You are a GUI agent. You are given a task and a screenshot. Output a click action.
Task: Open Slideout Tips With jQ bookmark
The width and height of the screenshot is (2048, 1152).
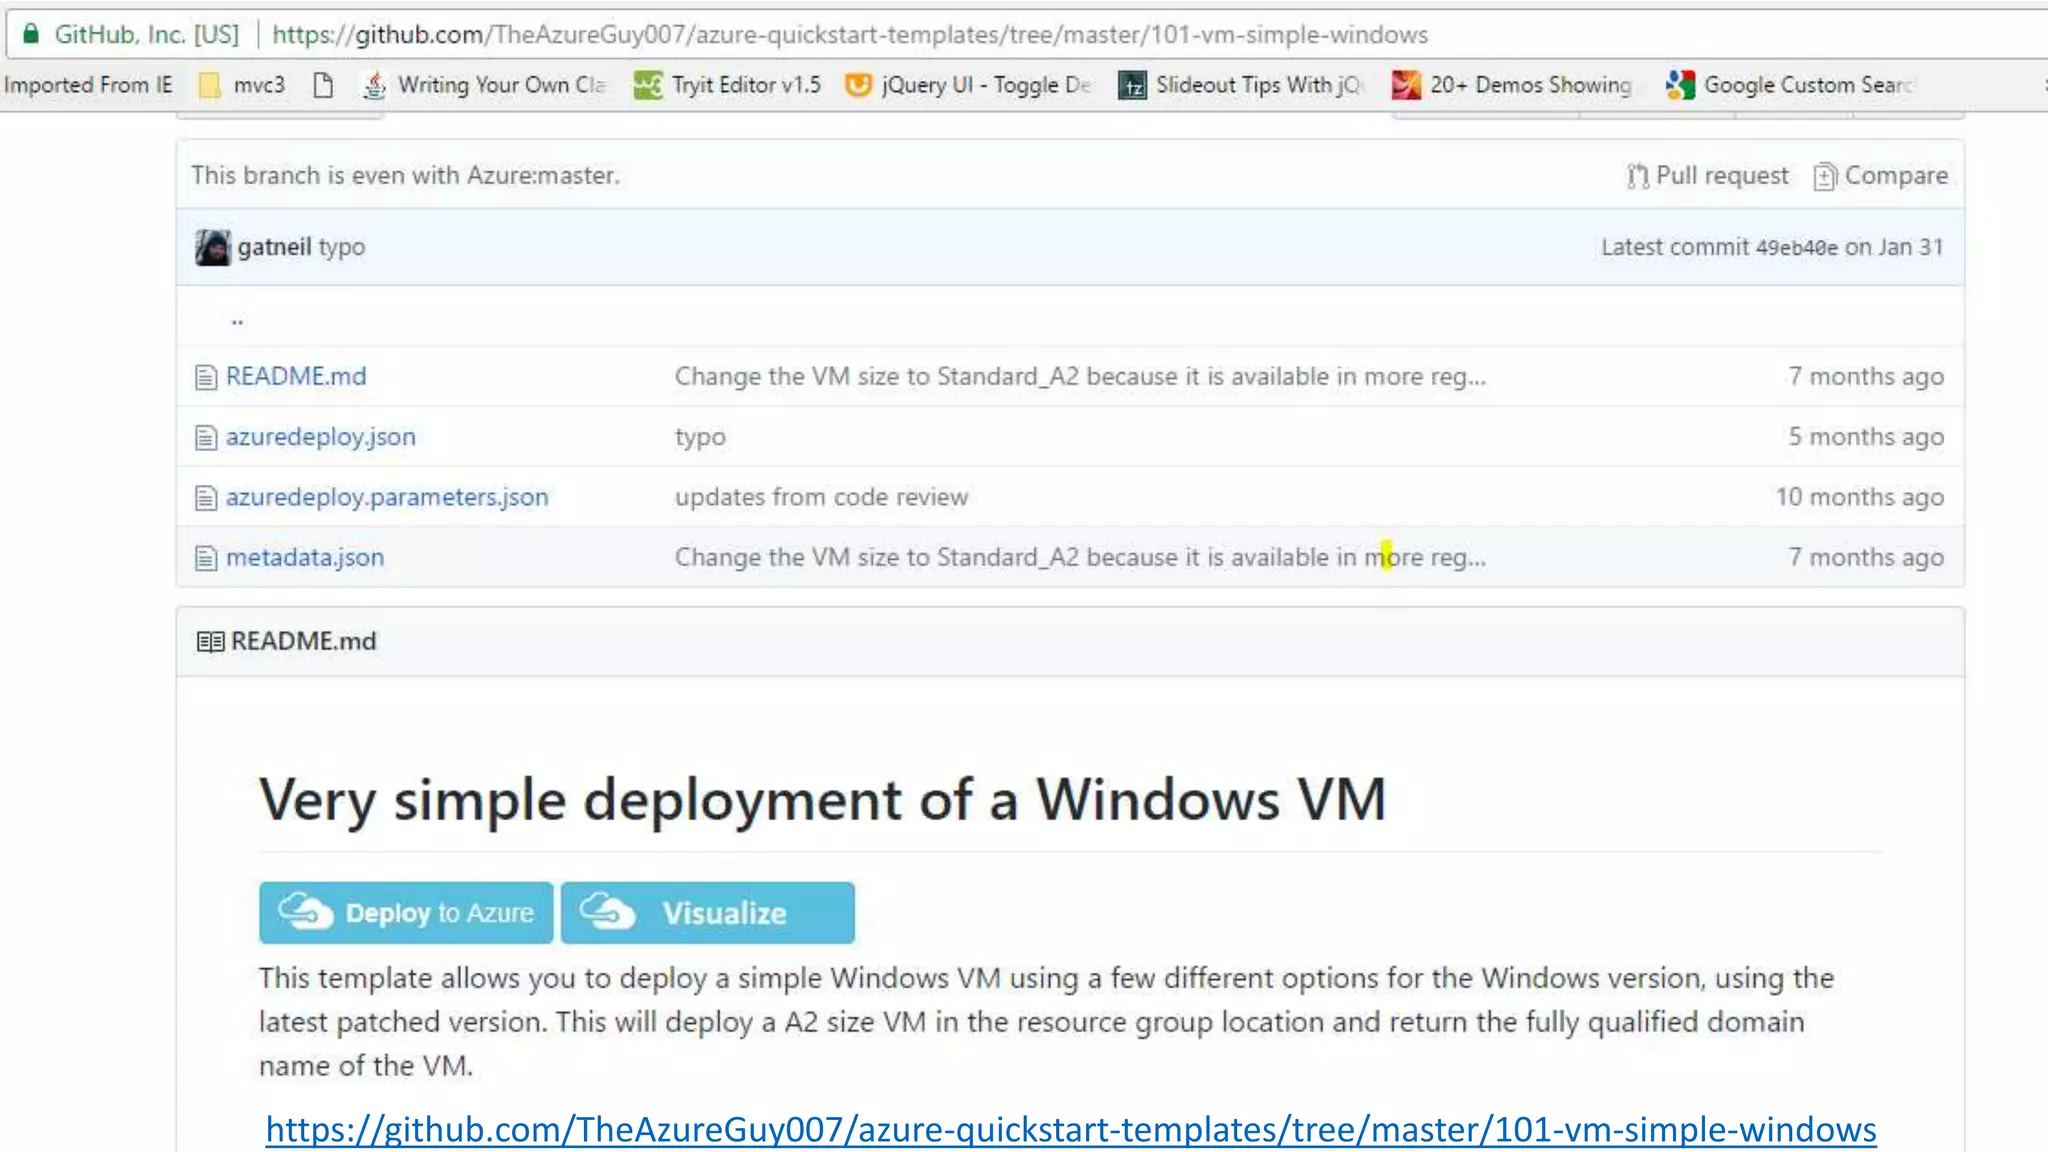[x=1240, y=85]
